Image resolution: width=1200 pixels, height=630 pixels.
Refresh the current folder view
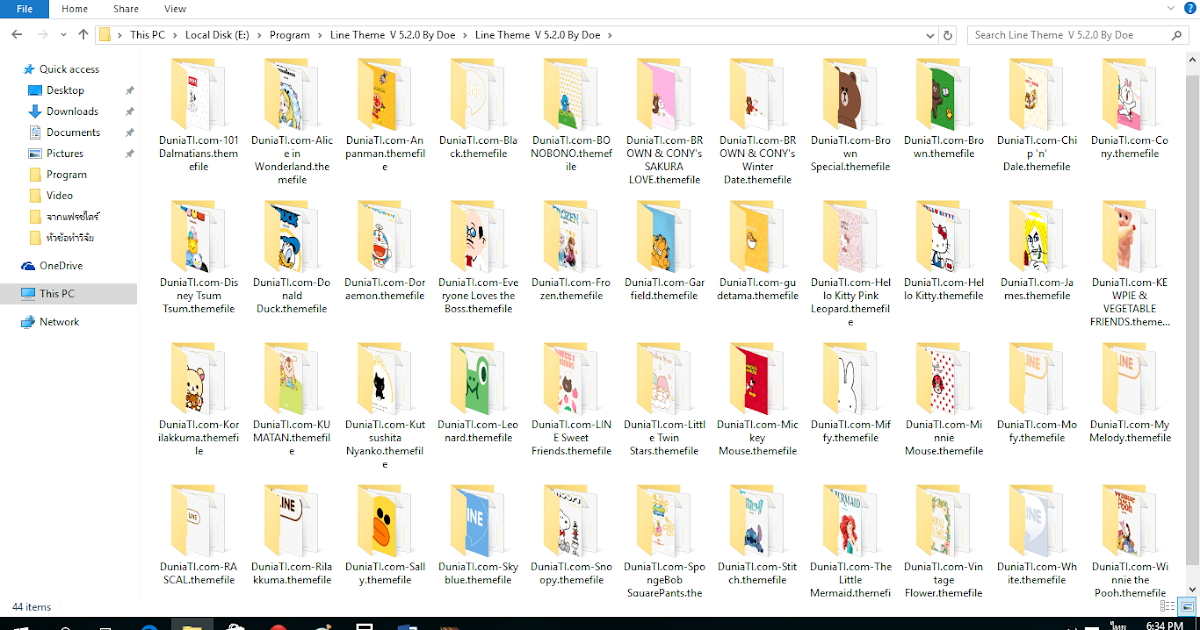(948, 35)
